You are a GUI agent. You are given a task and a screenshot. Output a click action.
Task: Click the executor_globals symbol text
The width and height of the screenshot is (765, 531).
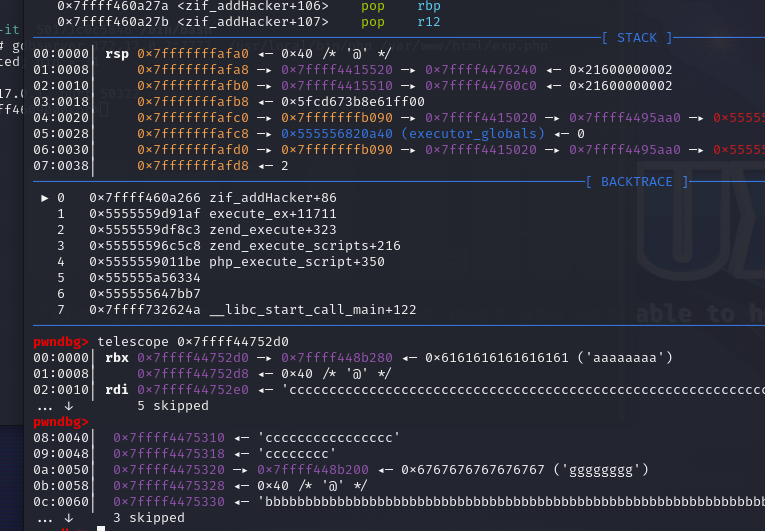click(x=473, y=133)
